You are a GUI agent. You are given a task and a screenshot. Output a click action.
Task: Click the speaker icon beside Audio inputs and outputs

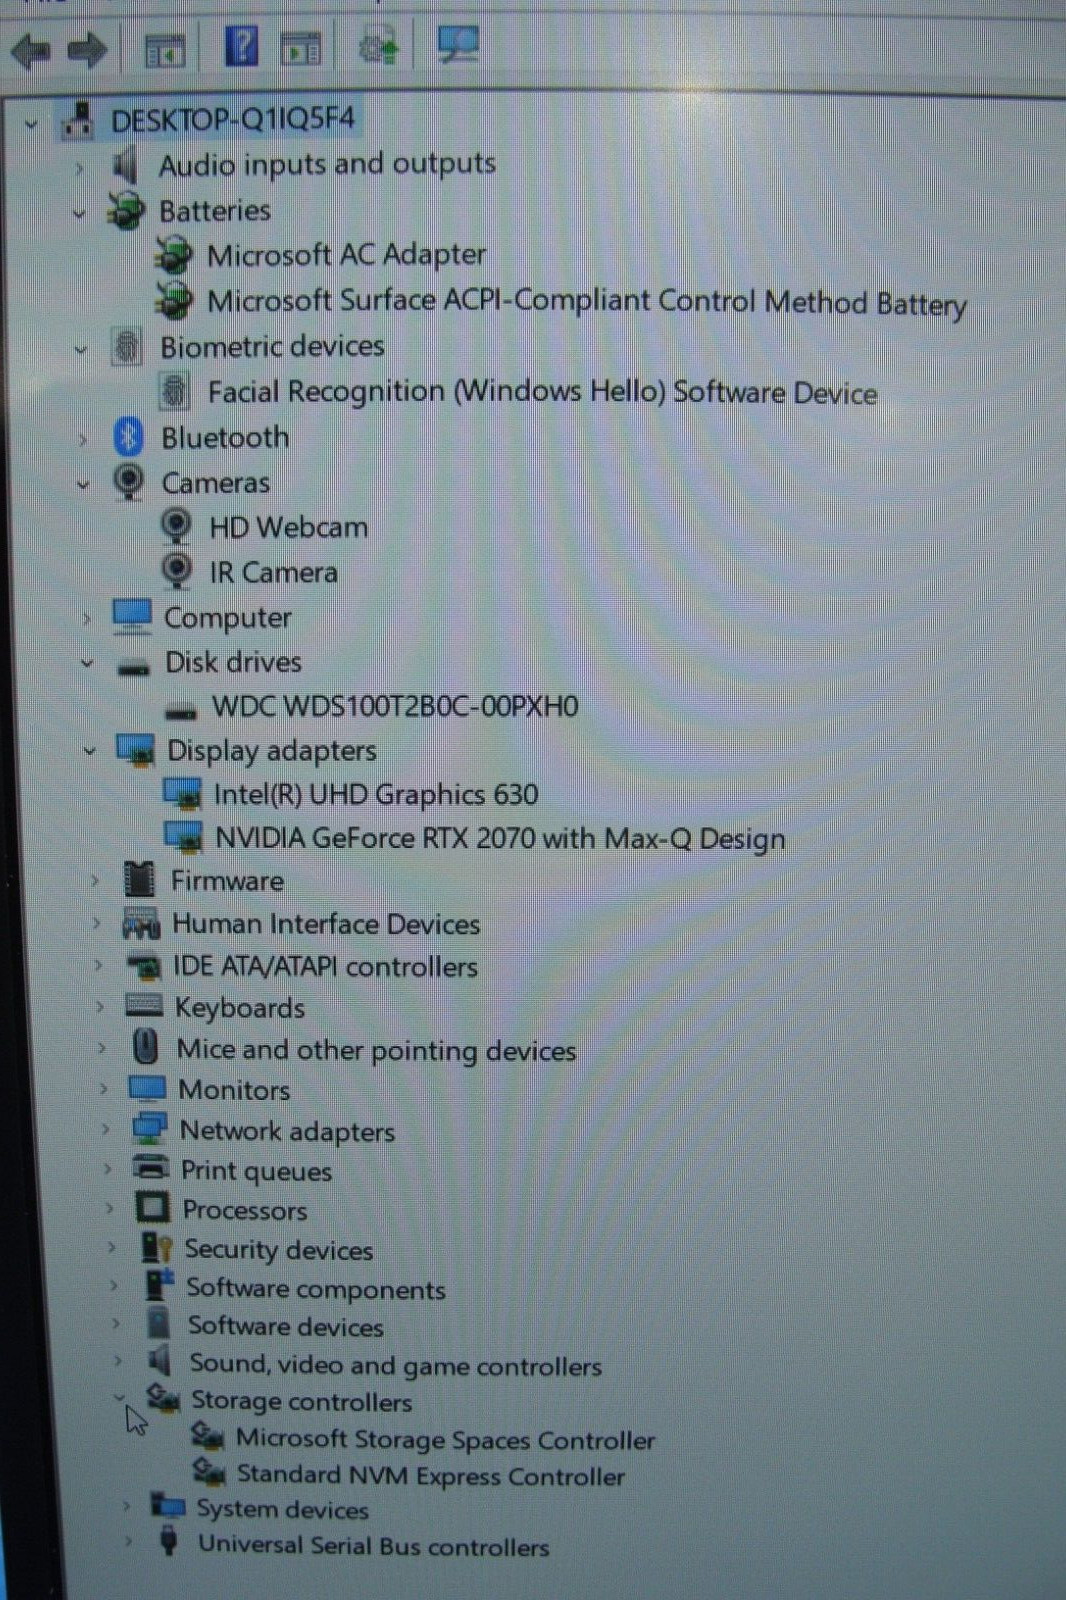coord(126,165)
